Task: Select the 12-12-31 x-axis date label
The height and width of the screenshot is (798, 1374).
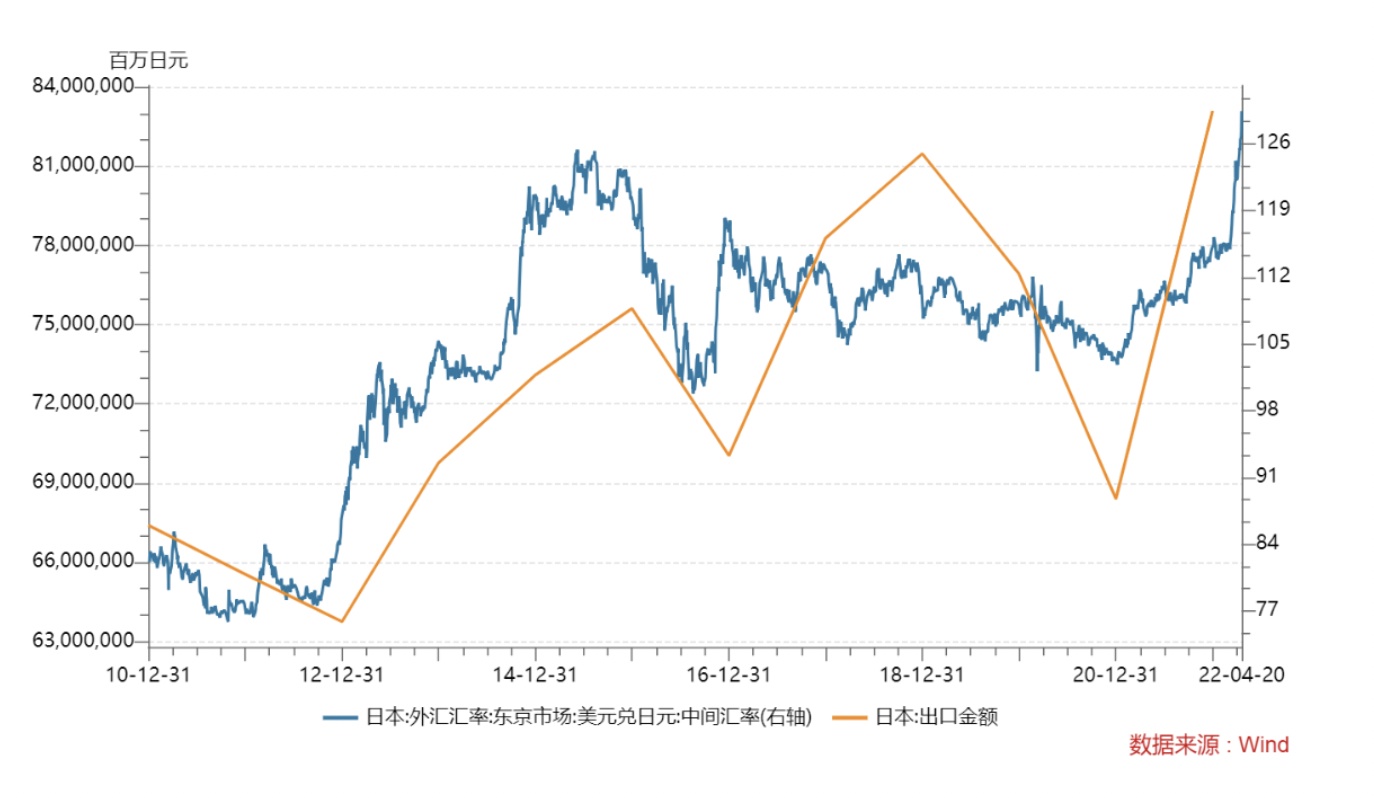Action: [x=342, y=675]
